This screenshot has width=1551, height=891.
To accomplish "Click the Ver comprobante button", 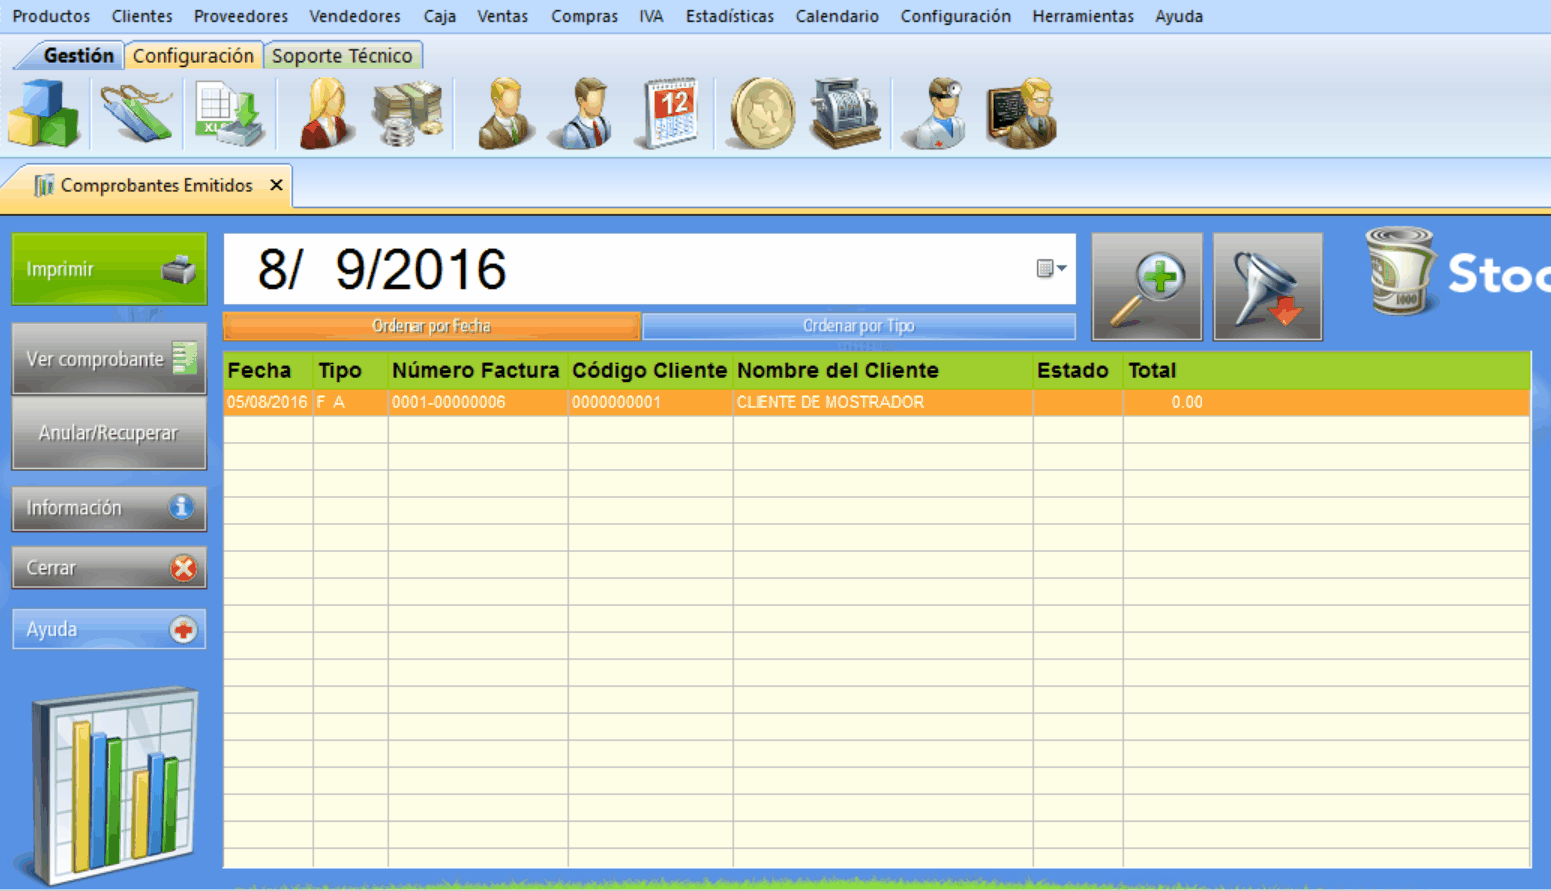I will click(x=109, y=358).
